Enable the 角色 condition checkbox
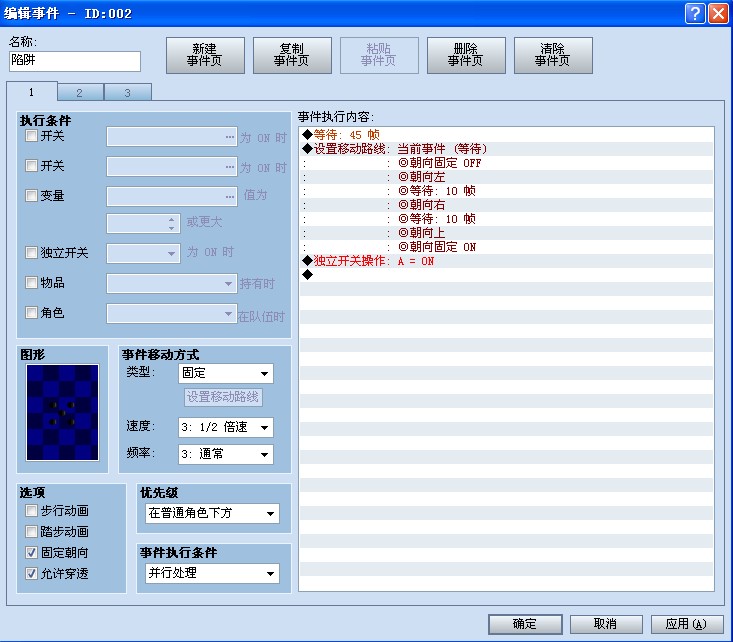This screenshot has width=733, height=642. point(31,313)
